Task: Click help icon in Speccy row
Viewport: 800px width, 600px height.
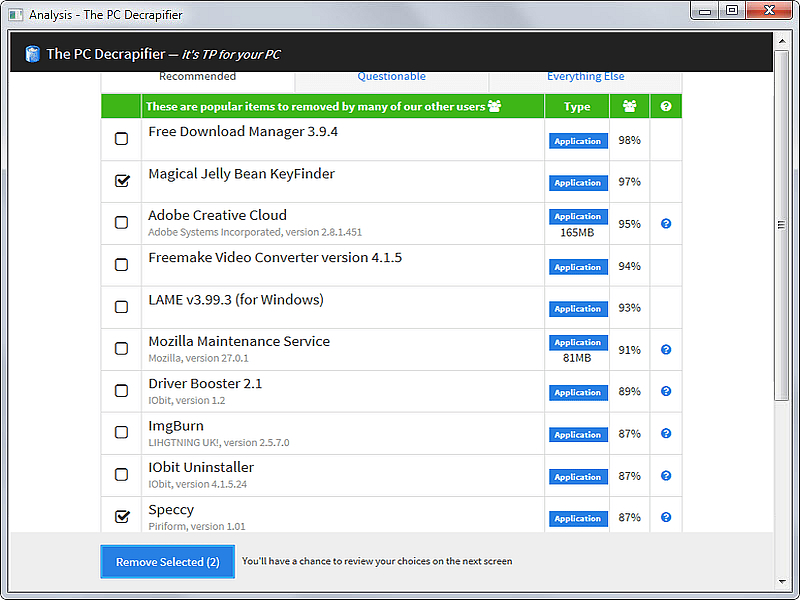Action: click(666, 517)
